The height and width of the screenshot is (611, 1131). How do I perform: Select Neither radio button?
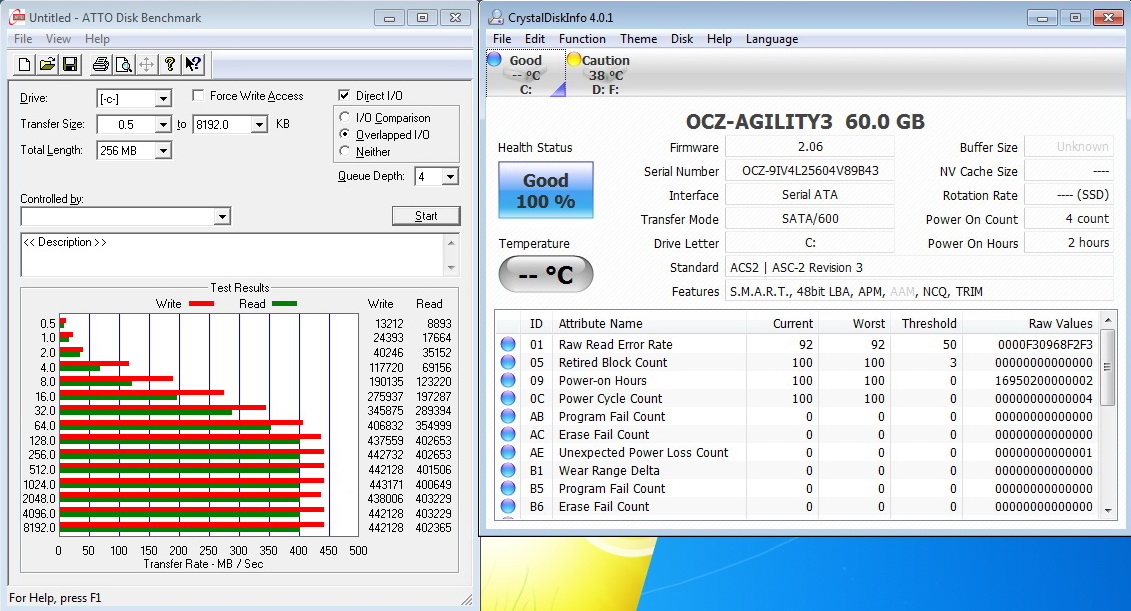coord(345,151)
